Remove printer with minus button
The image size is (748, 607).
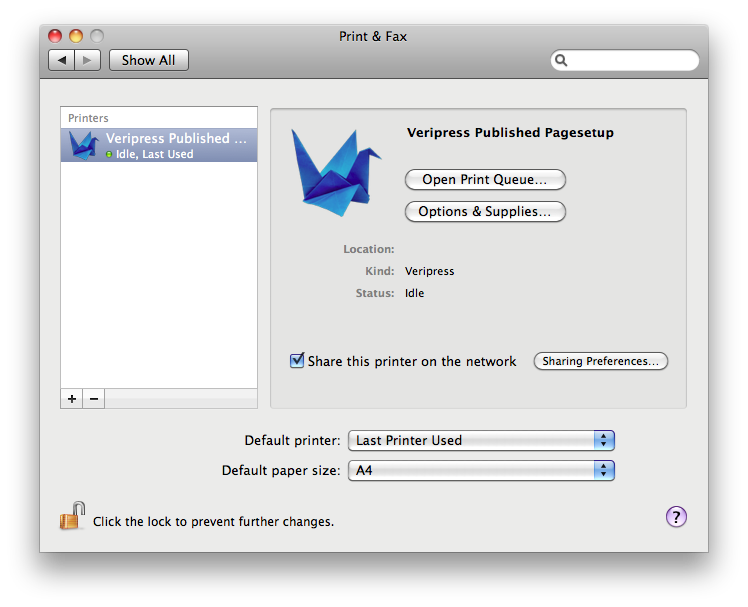tap(94, 399)
